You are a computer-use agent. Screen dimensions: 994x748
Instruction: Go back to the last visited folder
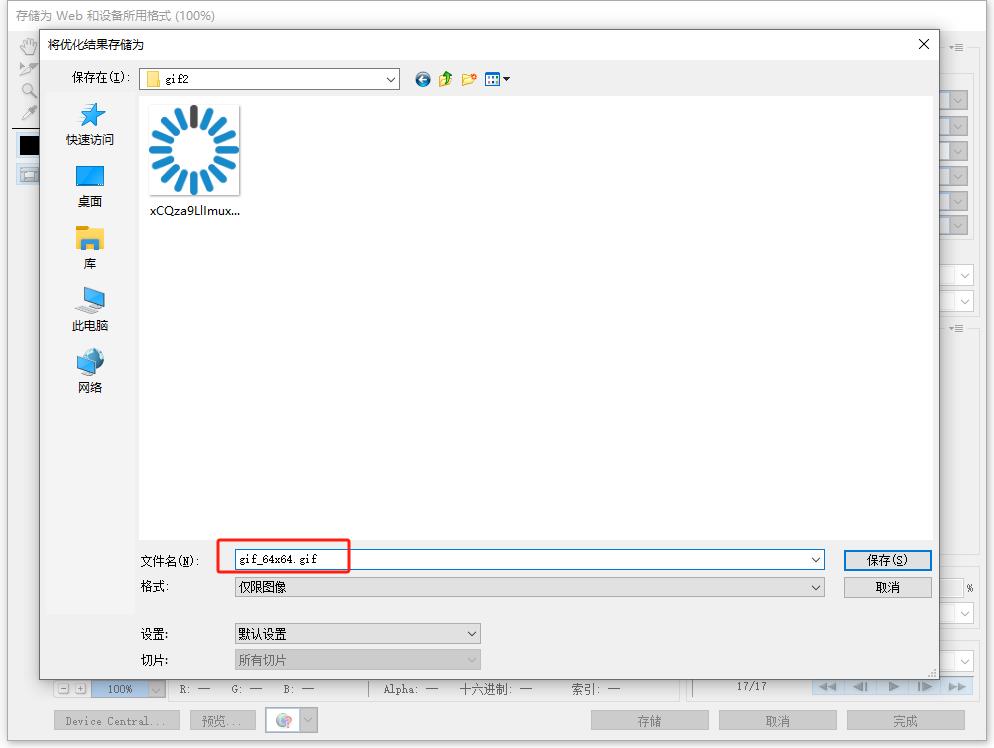click(422, 79)
